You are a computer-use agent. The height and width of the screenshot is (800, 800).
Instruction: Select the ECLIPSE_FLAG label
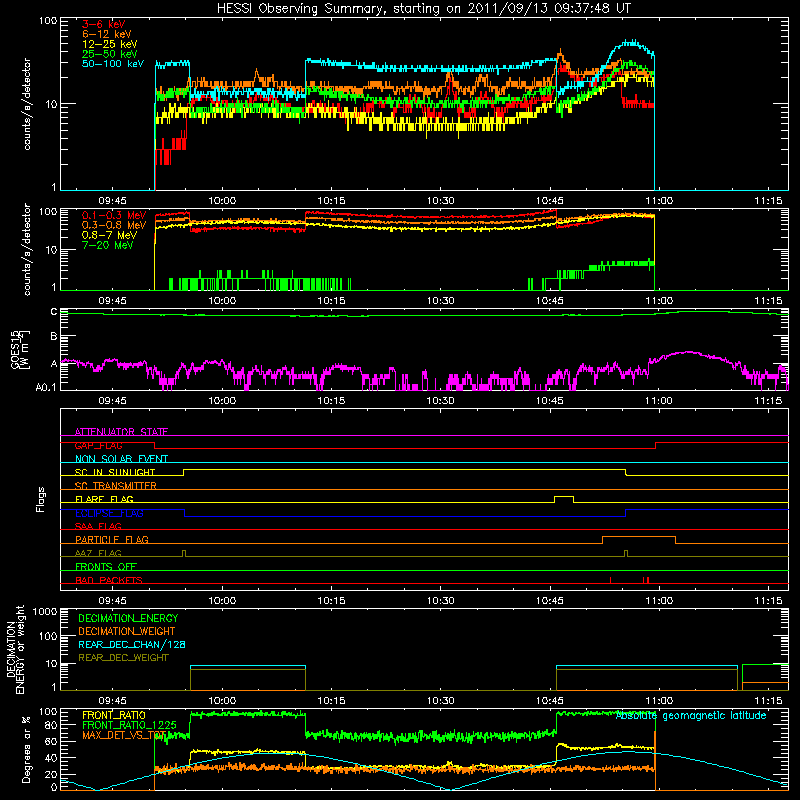(x=109, y=513)
